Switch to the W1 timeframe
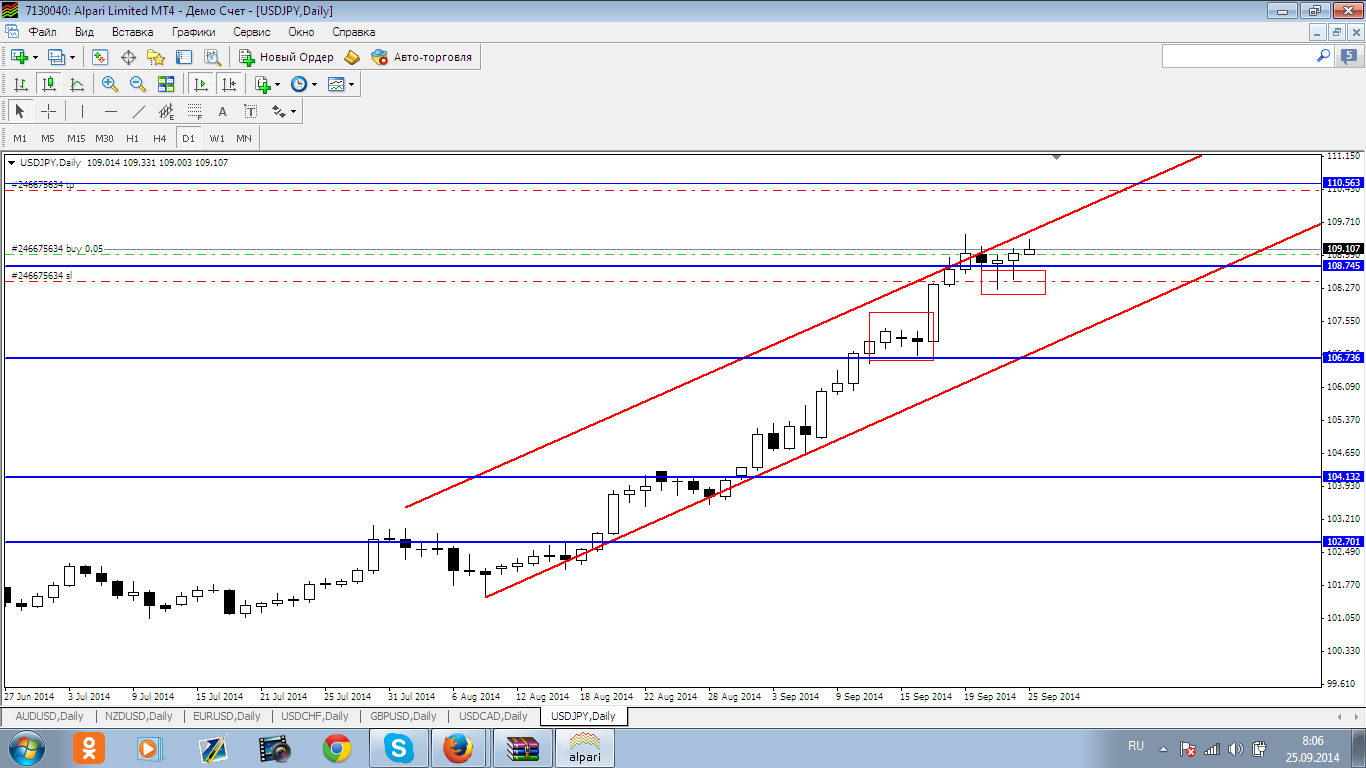The width and height of the screenshot is (1366, 768). [x=216, y=138]
